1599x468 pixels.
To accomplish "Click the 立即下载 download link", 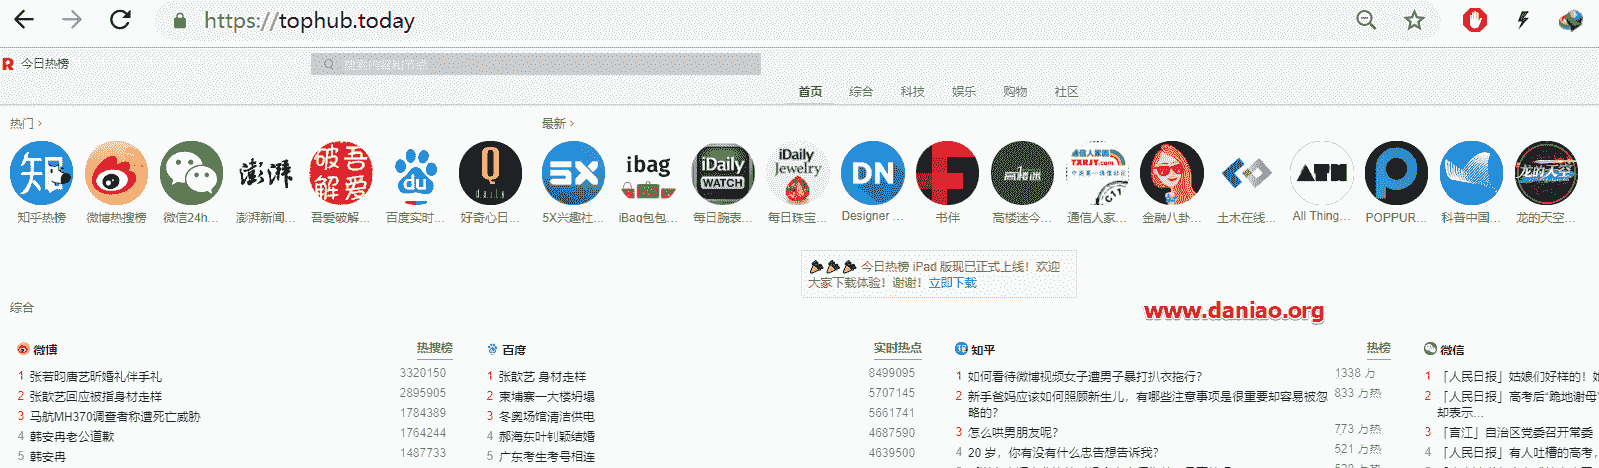I will (x=952, y=283).
